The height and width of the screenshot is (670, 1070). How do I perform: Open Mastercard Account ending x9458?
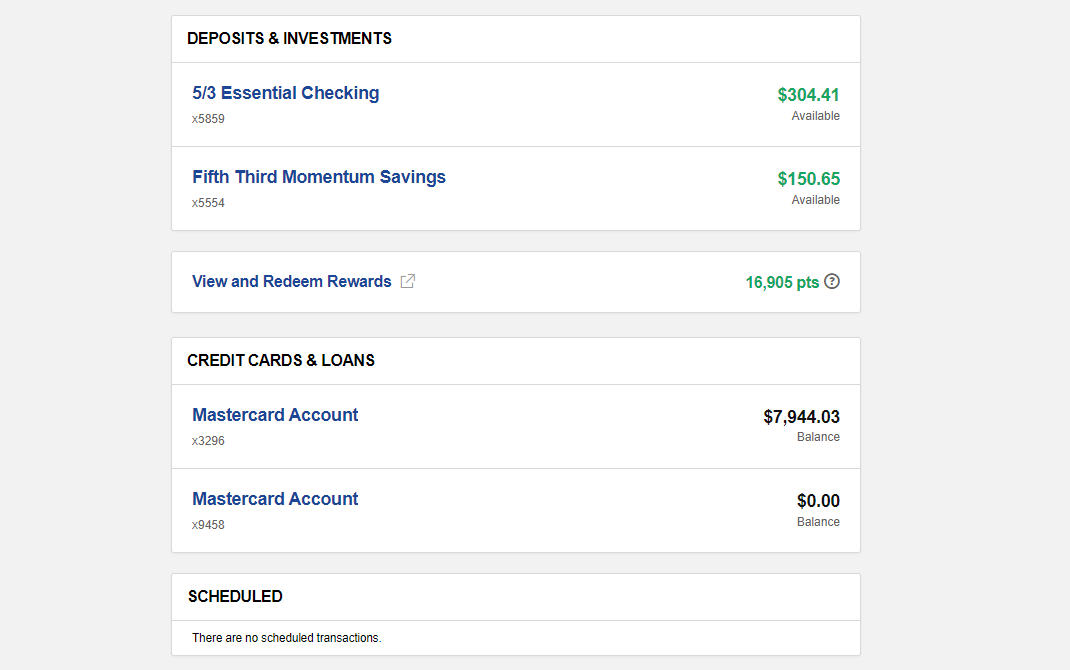[x=275, y=499]
